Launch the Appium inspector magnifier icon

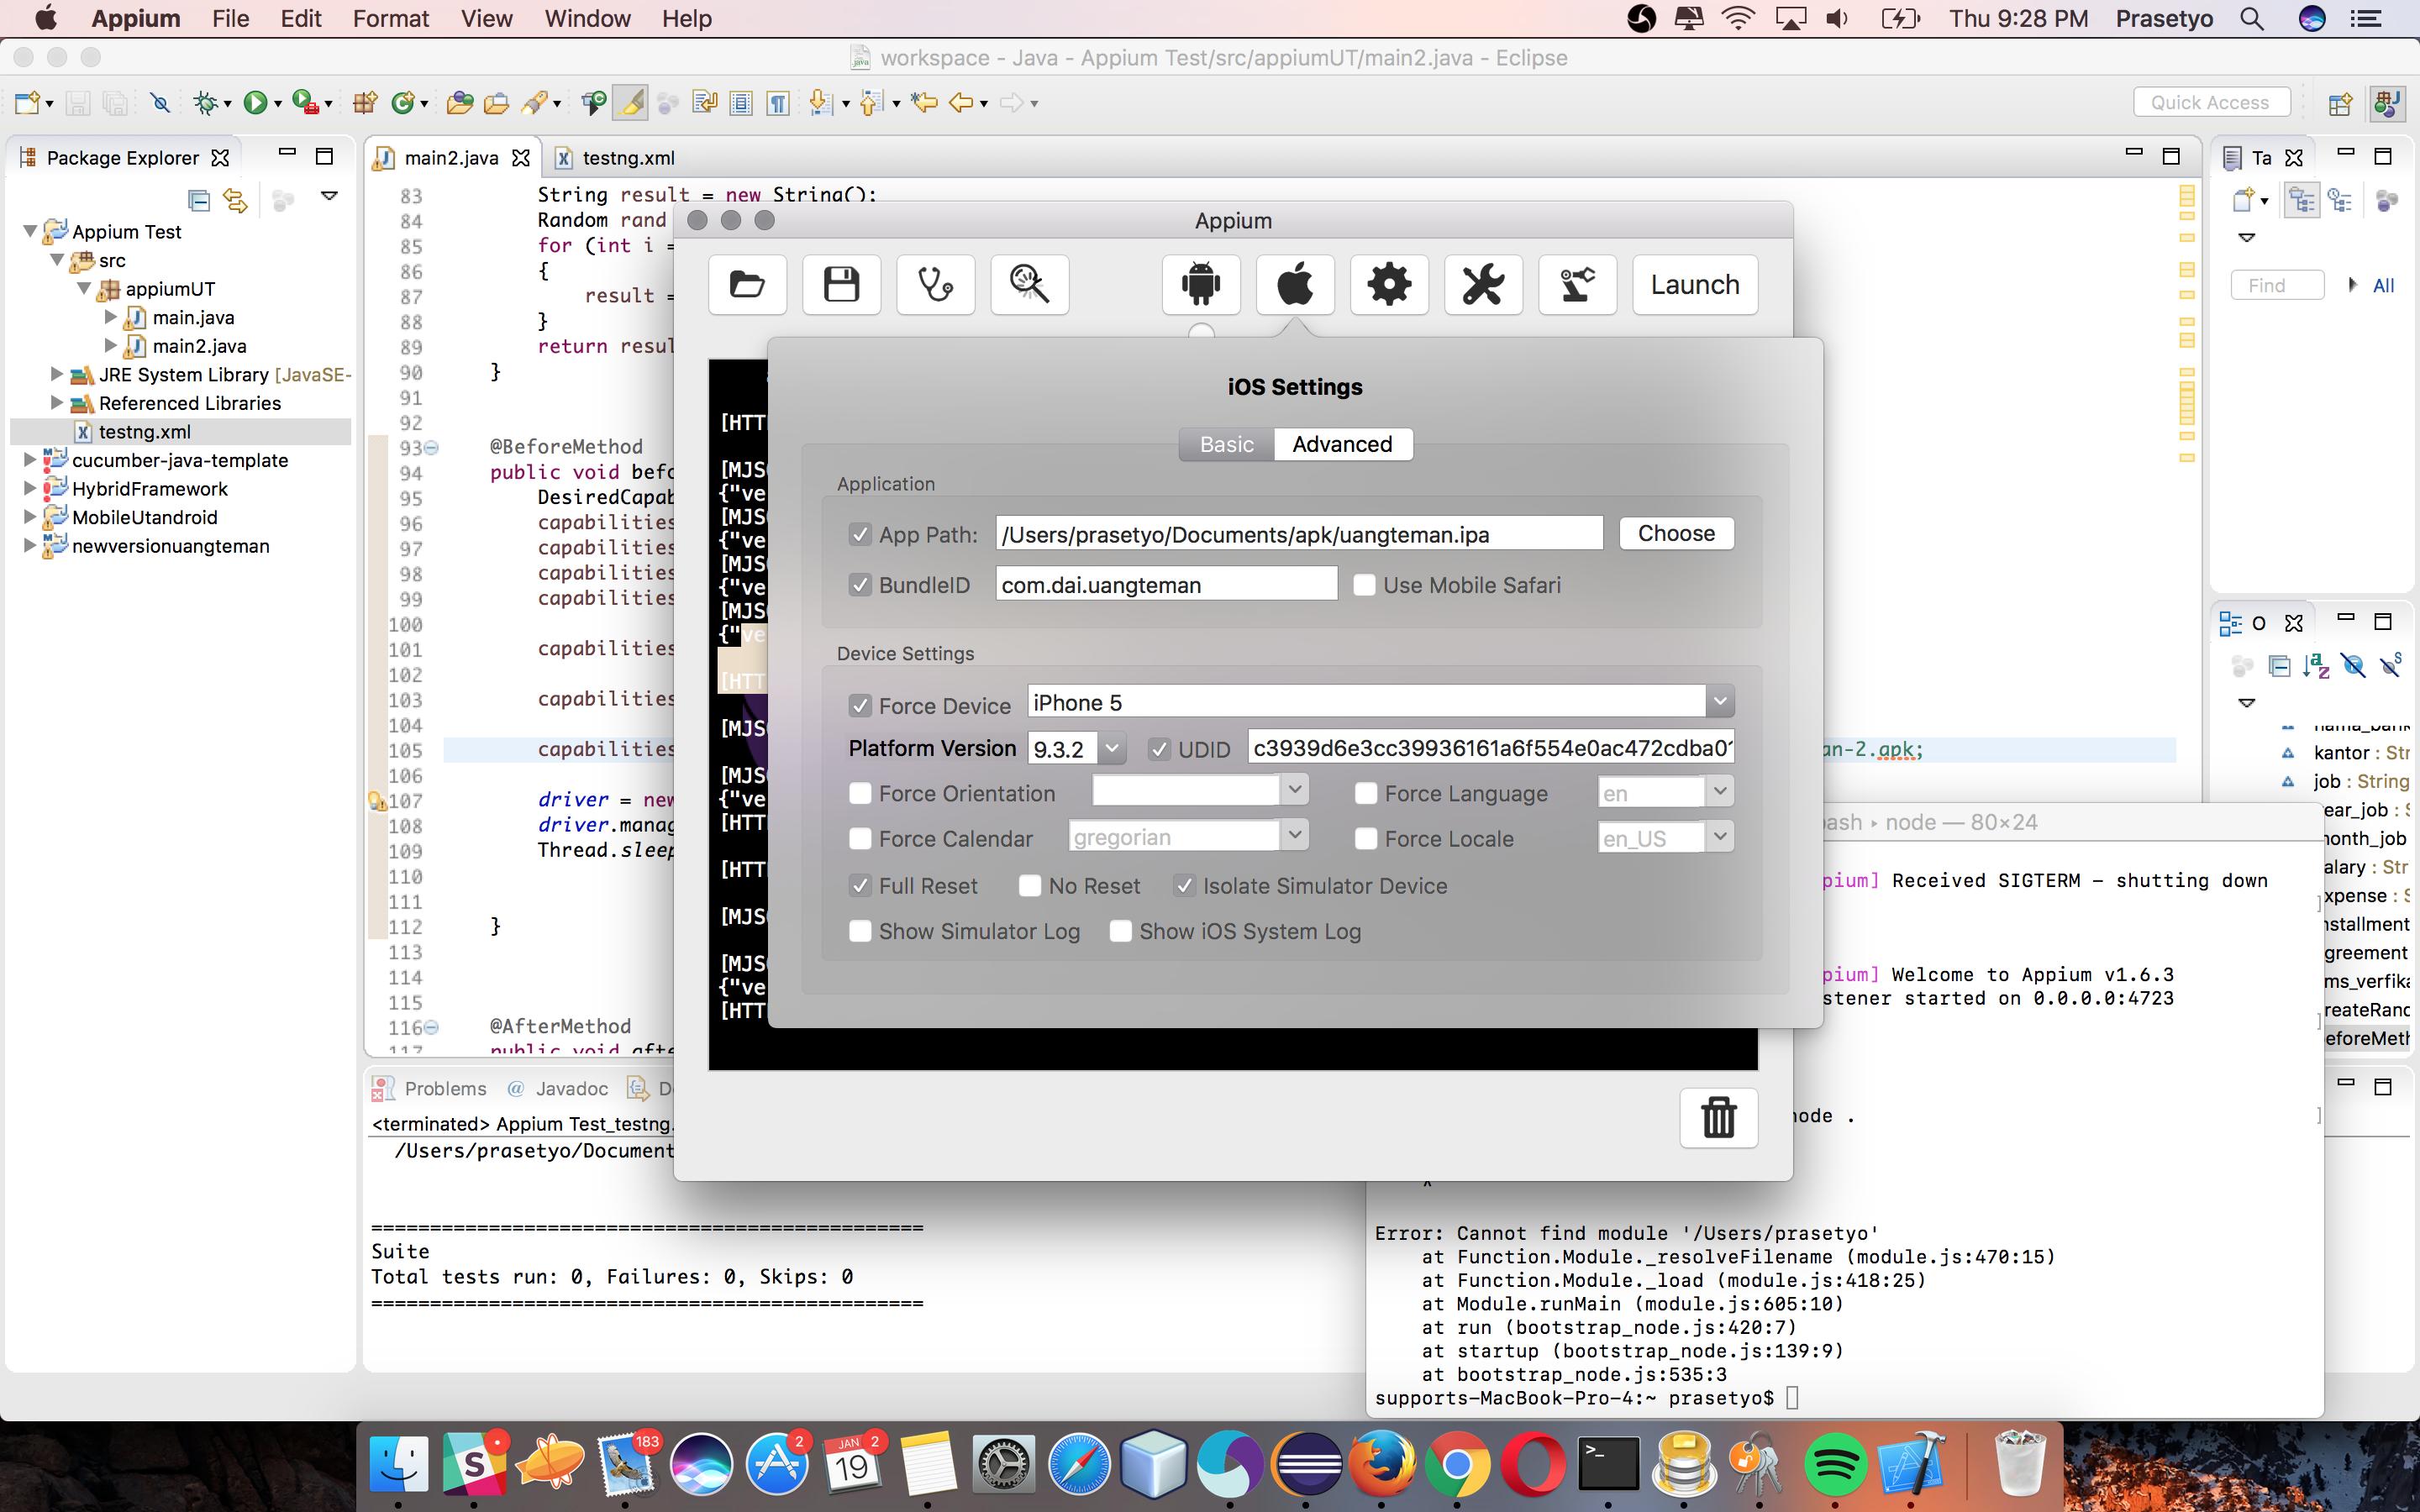[1029, 285]
